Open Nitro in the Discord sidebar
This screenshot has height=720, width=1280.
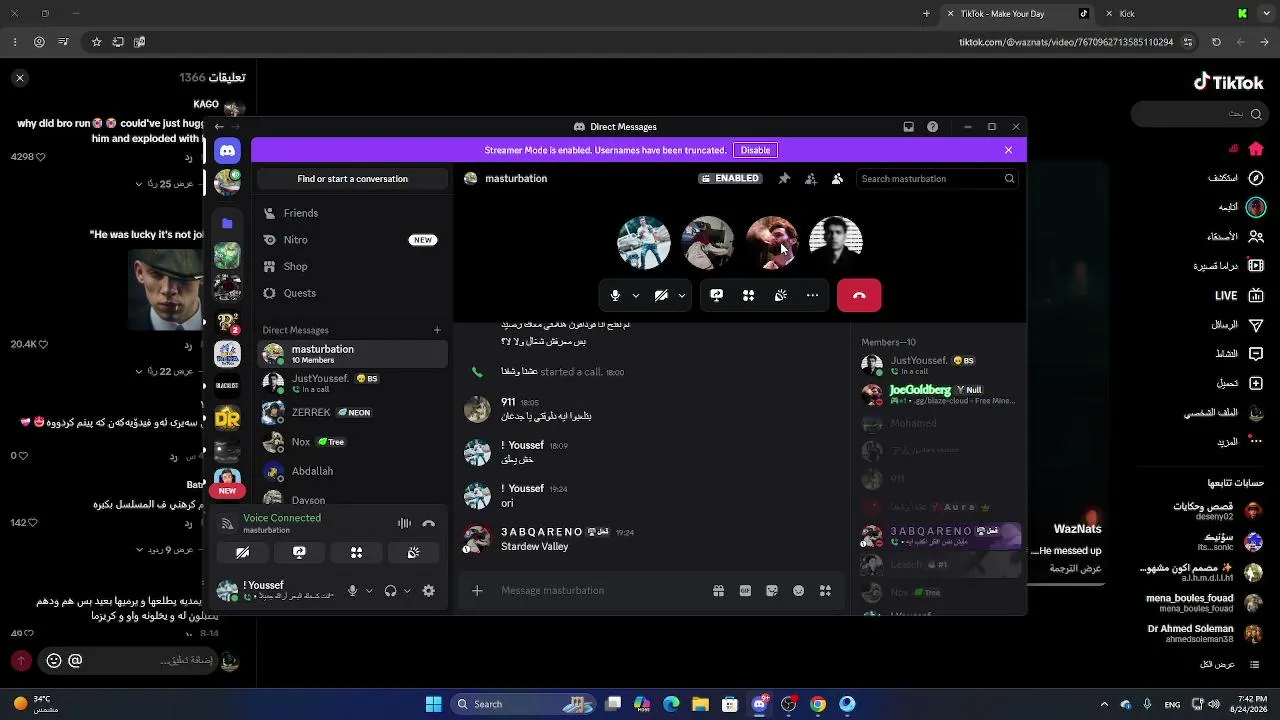[352, 240]
